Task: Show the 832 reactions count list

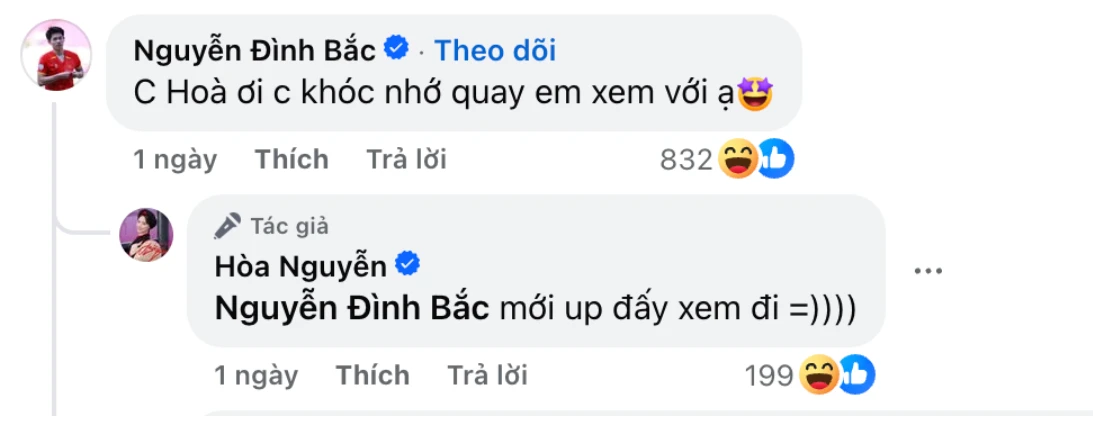Action: pyautogui.click(x=686, y=160)
